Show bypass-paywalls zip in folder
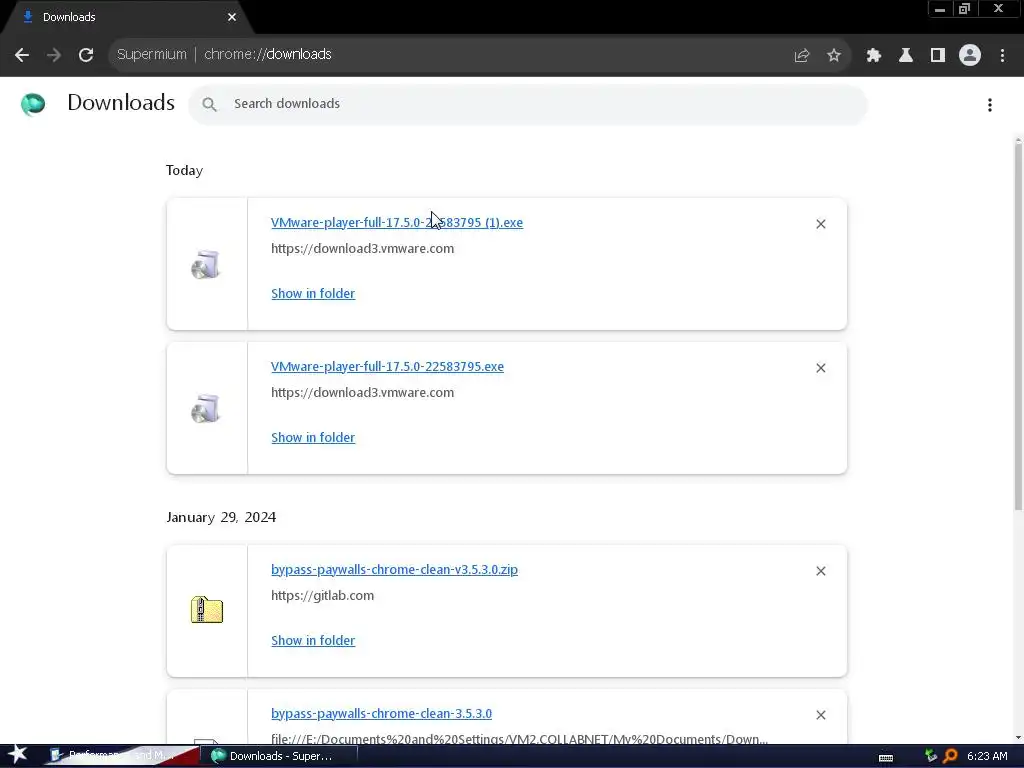Viewport: 1024px width, 768px height. pos(313,641)
